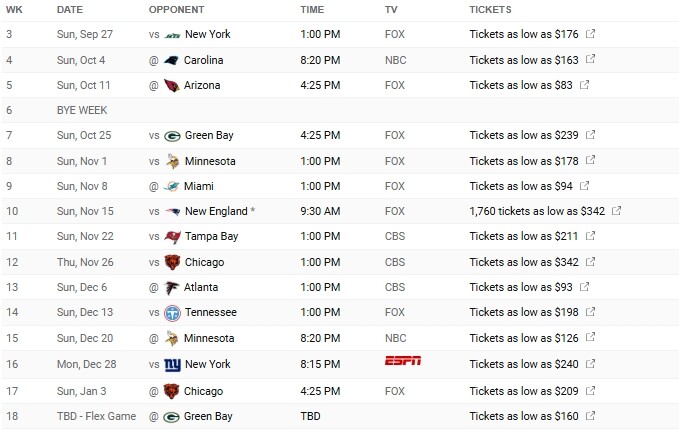The width and height of the screenshot is (679, 435).
Task: Click the Tampa Bay Buccaneers logo
Action: tap(172, 237)
